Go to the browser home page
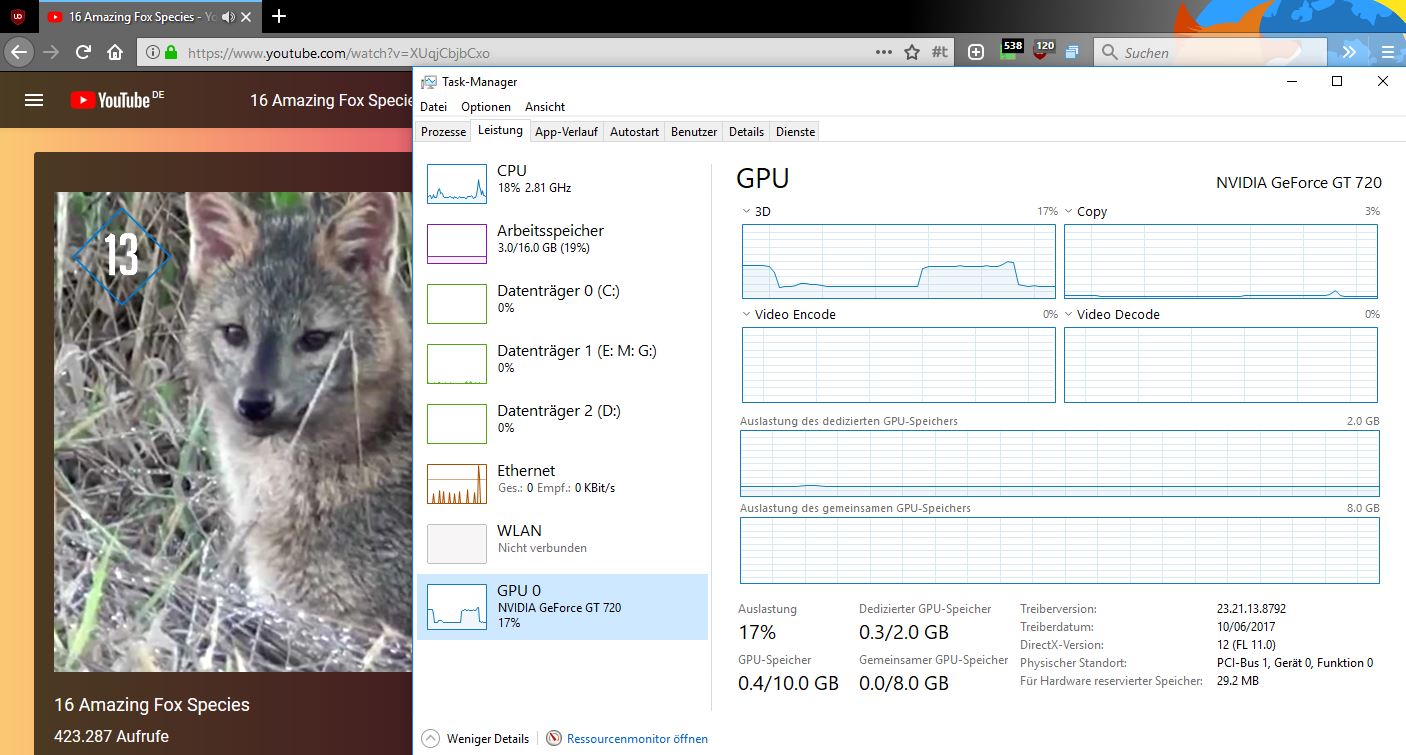Image resolution: width=1406 pixels, height=755 pixels. (115, 52)
